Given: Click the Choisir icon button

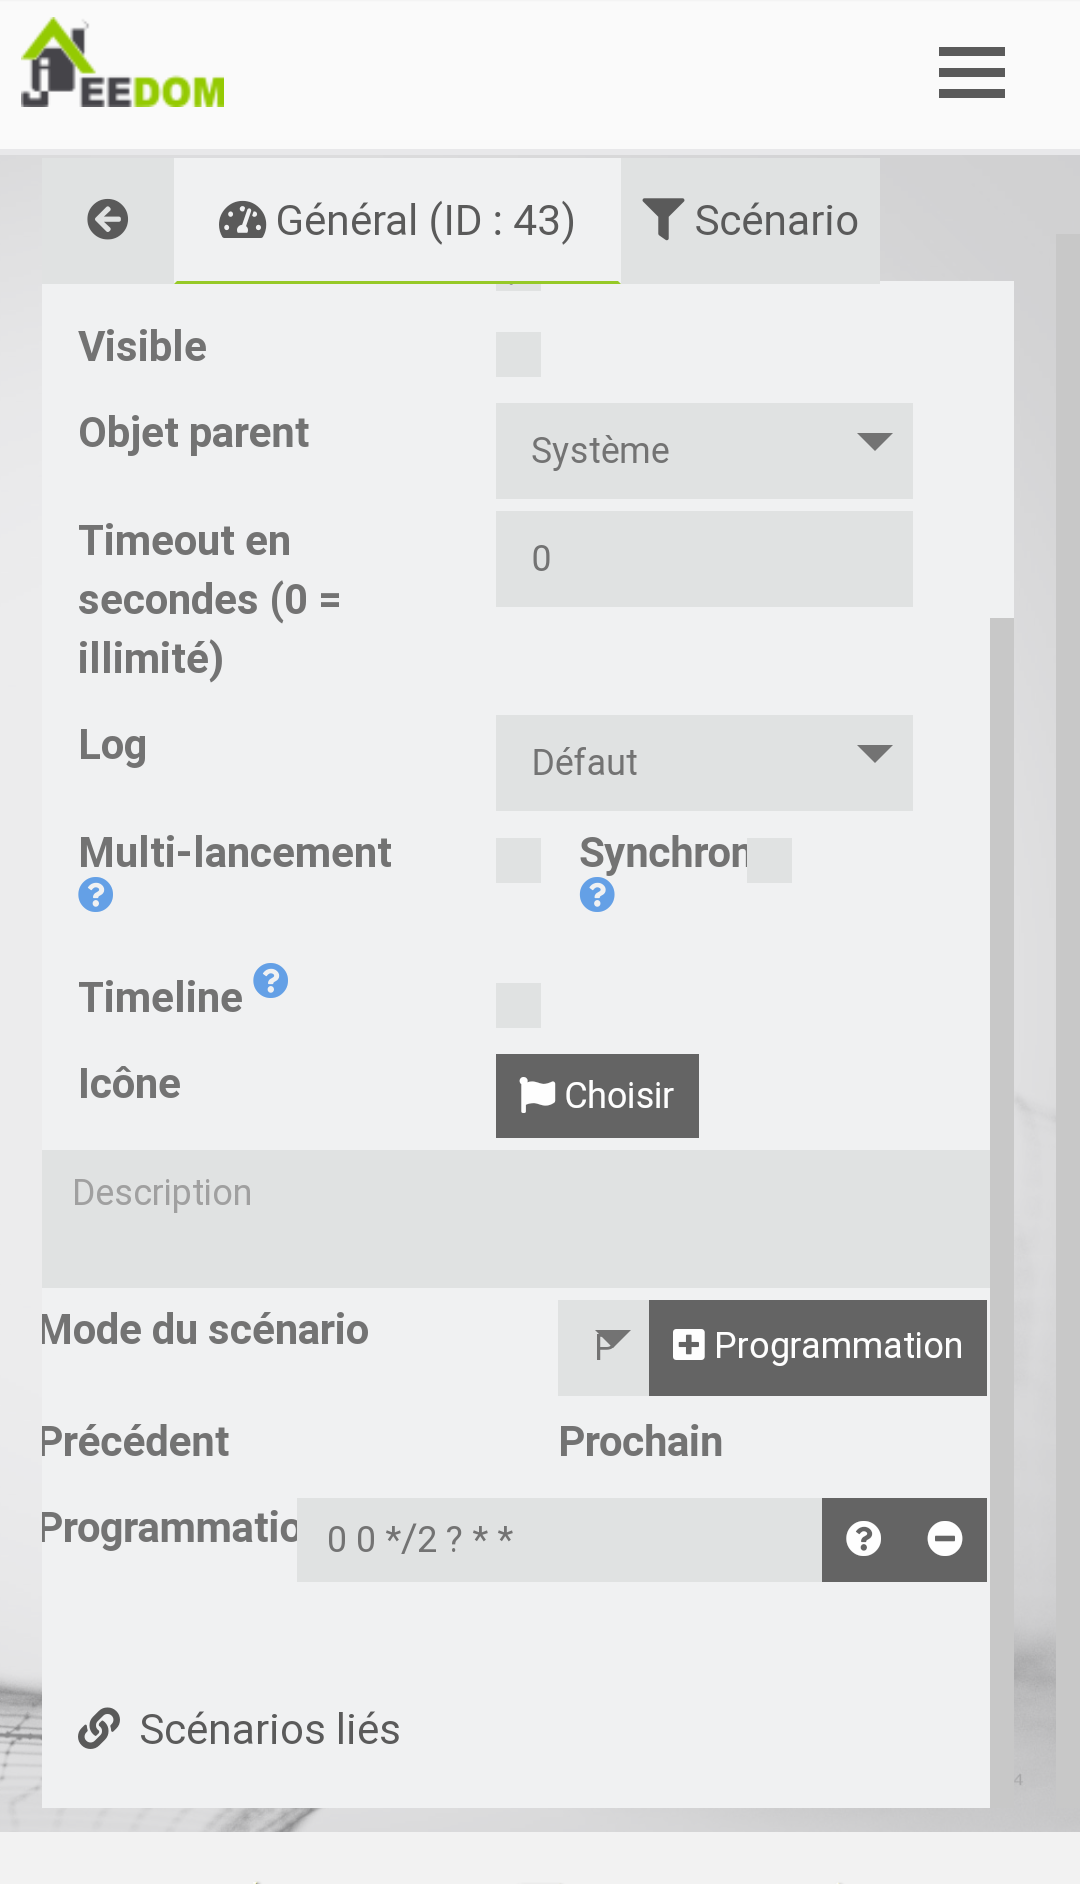Looking at the screenshot, I should (597, 1096).
